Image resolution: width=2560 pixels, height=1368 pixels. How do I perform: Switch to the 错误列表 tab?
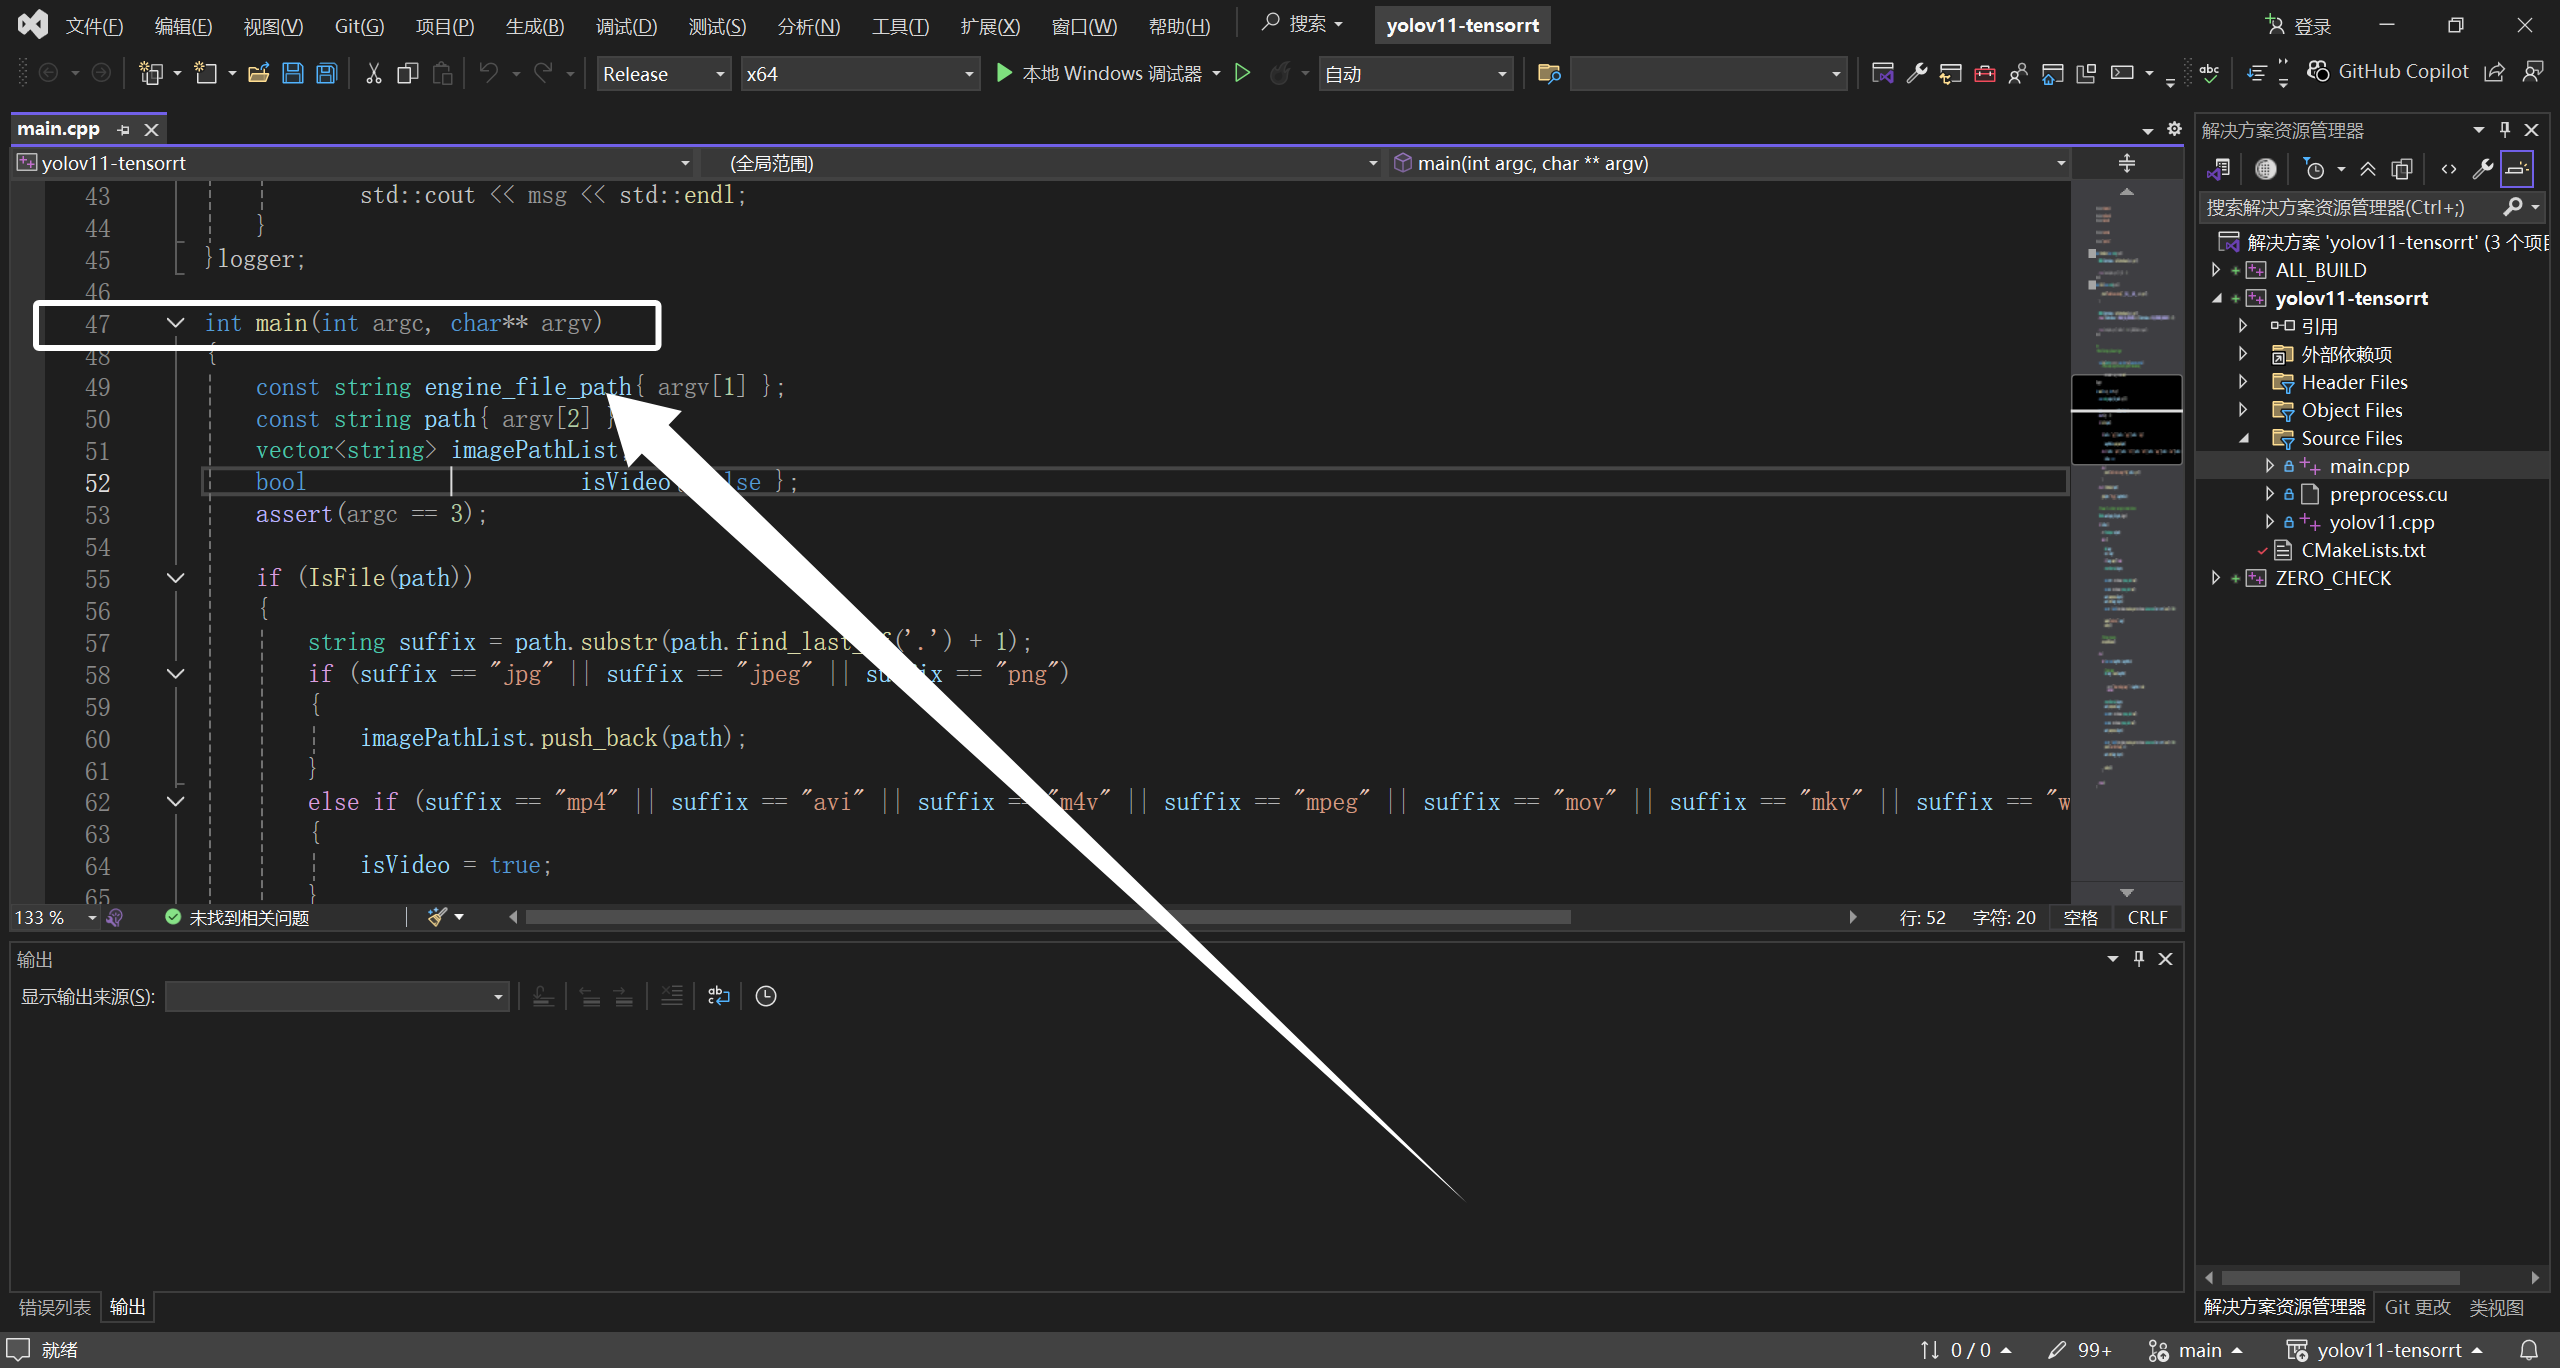tap(55, 1307)
